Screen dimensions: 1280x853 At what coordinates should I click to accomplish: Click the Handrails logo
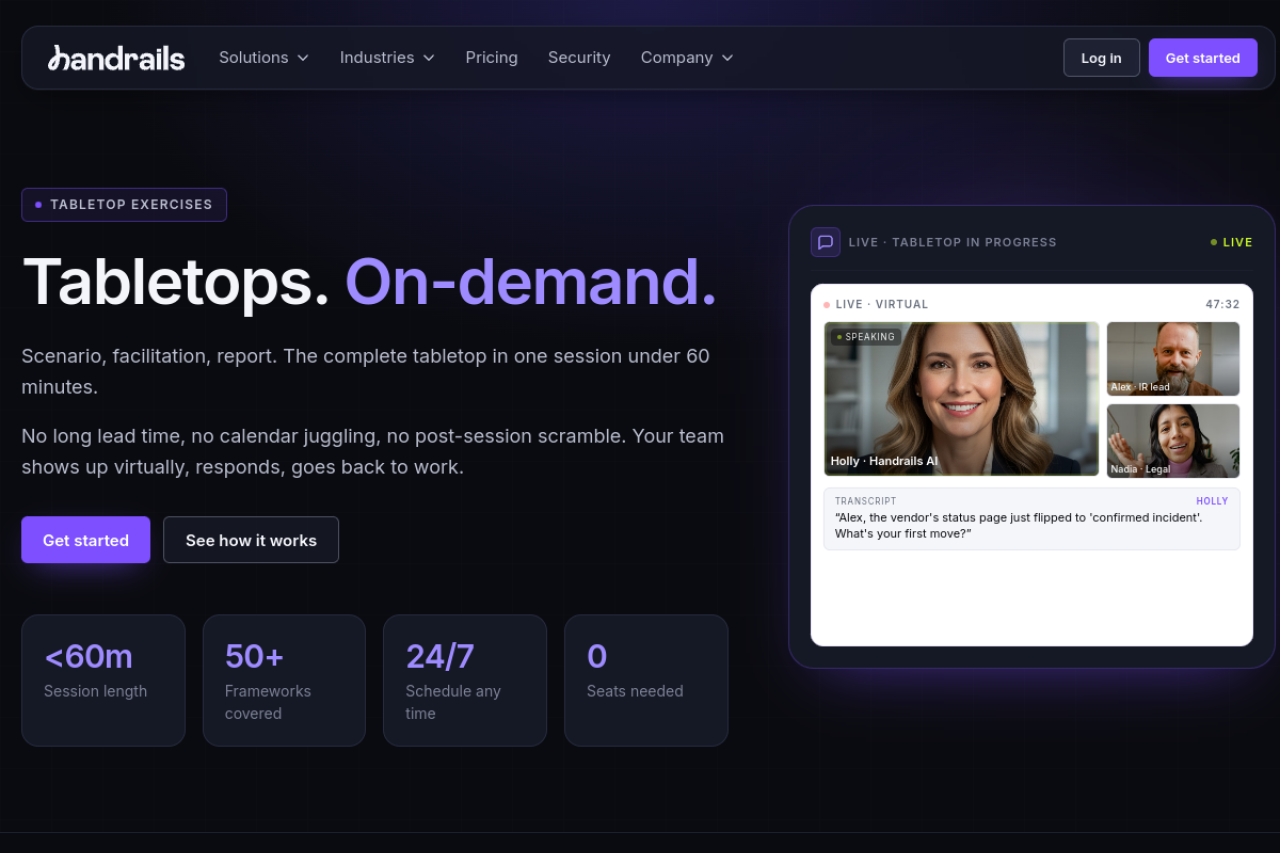(116, 58)
